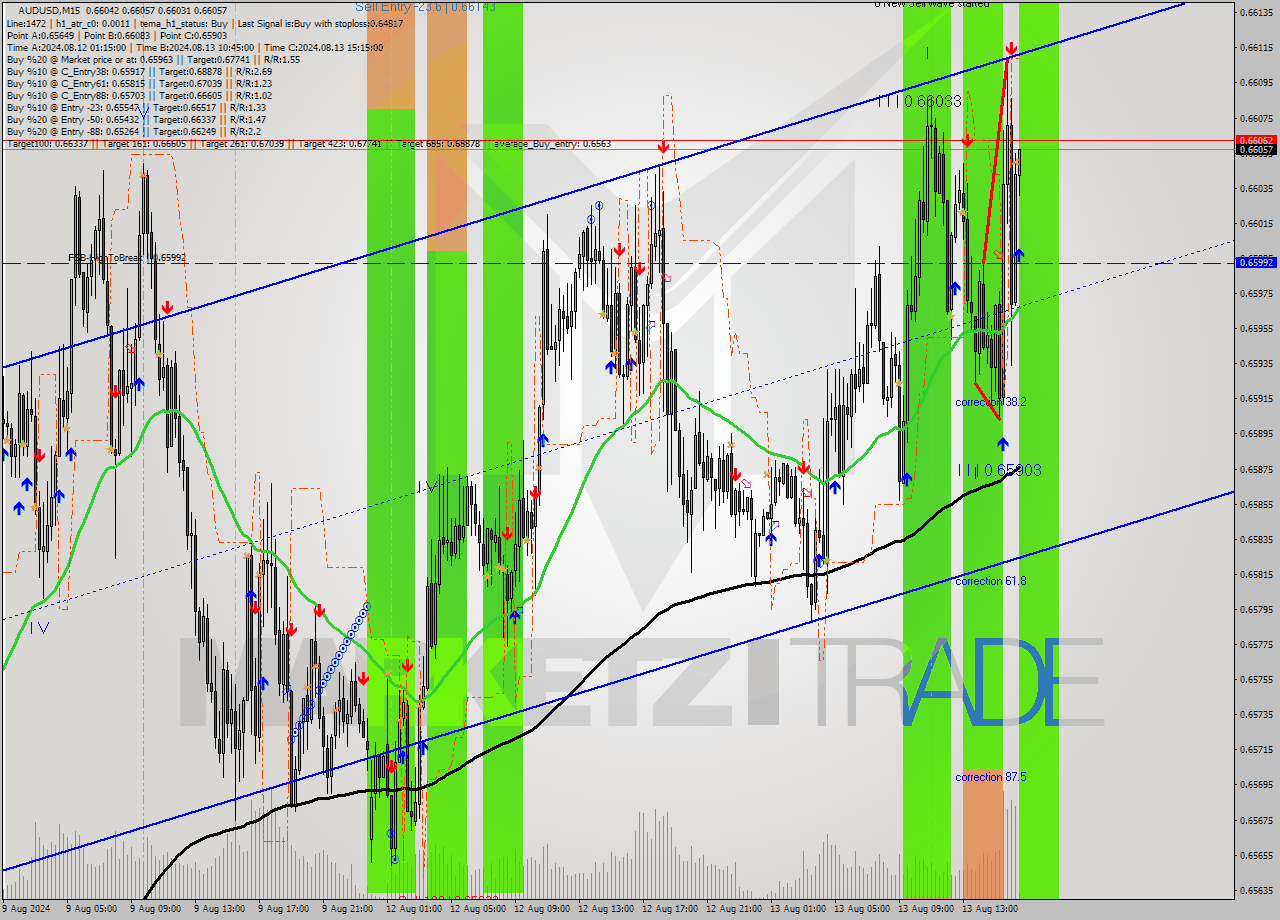1280x920 pixels.
Task: Select the 'I I I 0.66033' wave label
Action: pyautogui.click(x=919, y=101)
